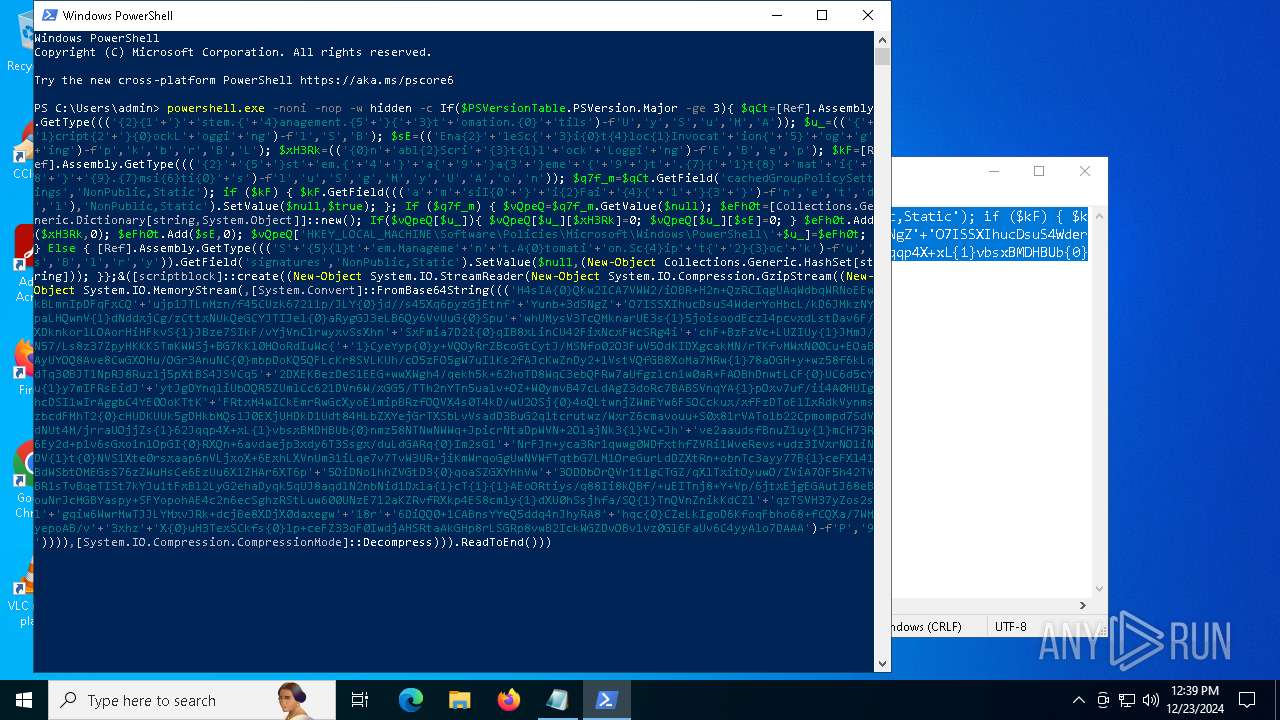Maximize the Windows PowerShell window
Image resolution: width=1280 pixels, height=720 pixels.
tap(822, 15)
